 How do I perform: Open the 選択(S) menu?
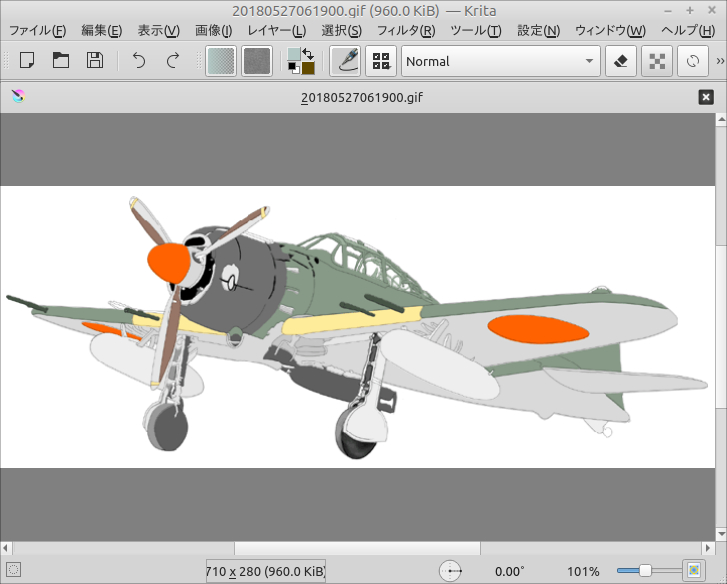341,31
